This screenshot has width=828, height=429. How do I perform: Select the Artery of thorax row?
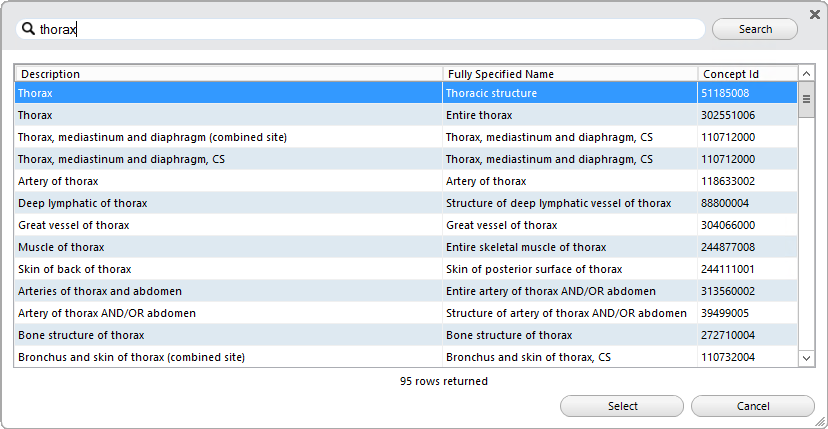406,181
